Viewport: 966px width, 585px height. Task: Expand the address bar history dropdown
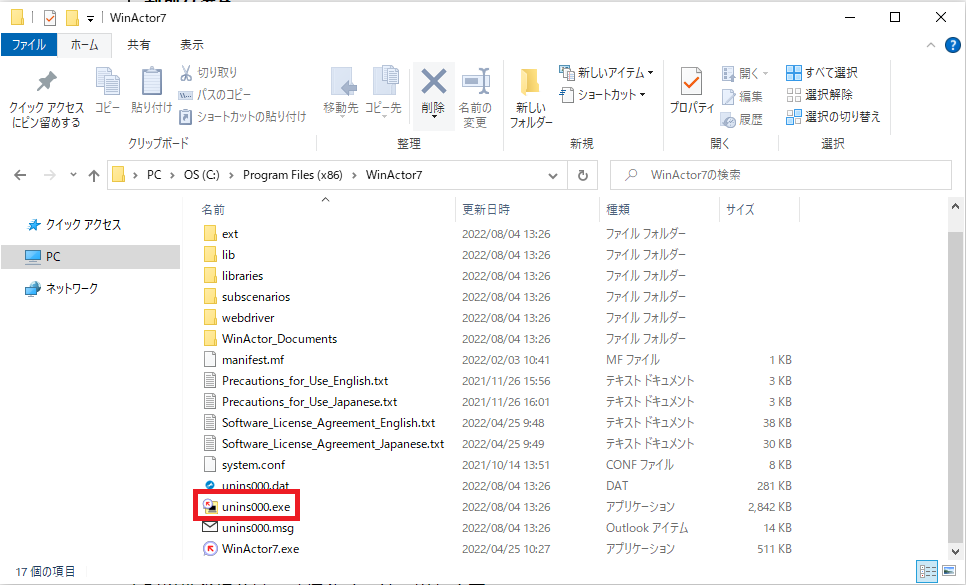coord(553,176)
